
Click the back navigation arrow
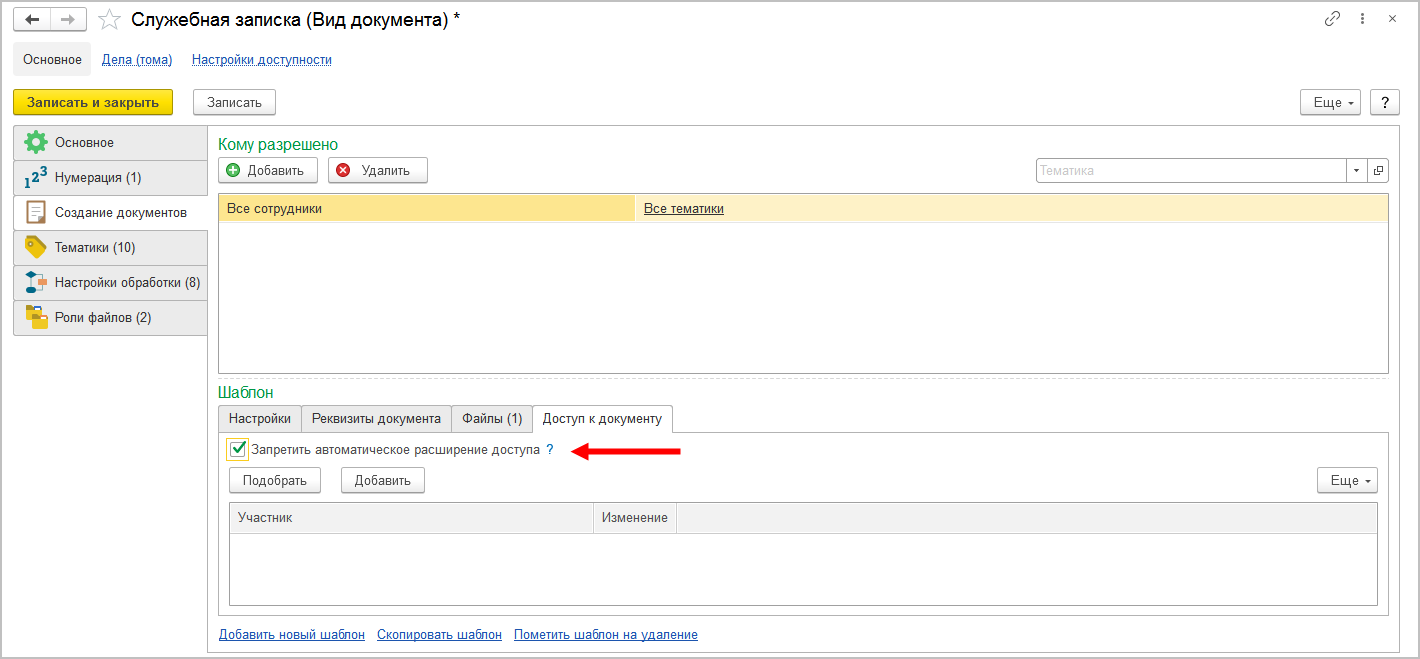[x=32, y=20]
